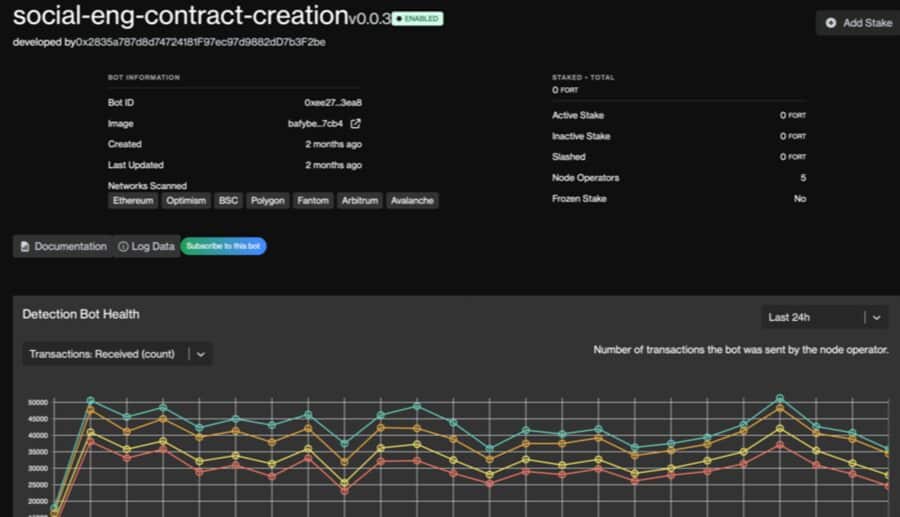
Task: Click the Log Data info icon
Action: click(x=123, y=246)
